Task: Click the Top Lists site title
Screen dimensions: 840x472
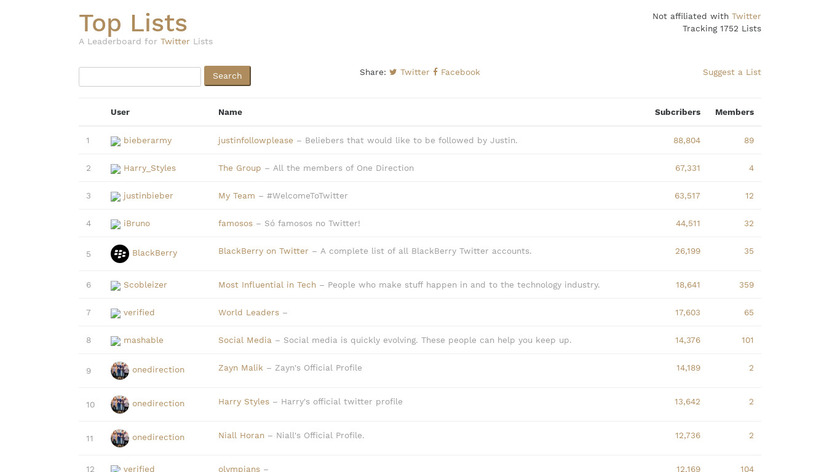Action: click(133, 23)
